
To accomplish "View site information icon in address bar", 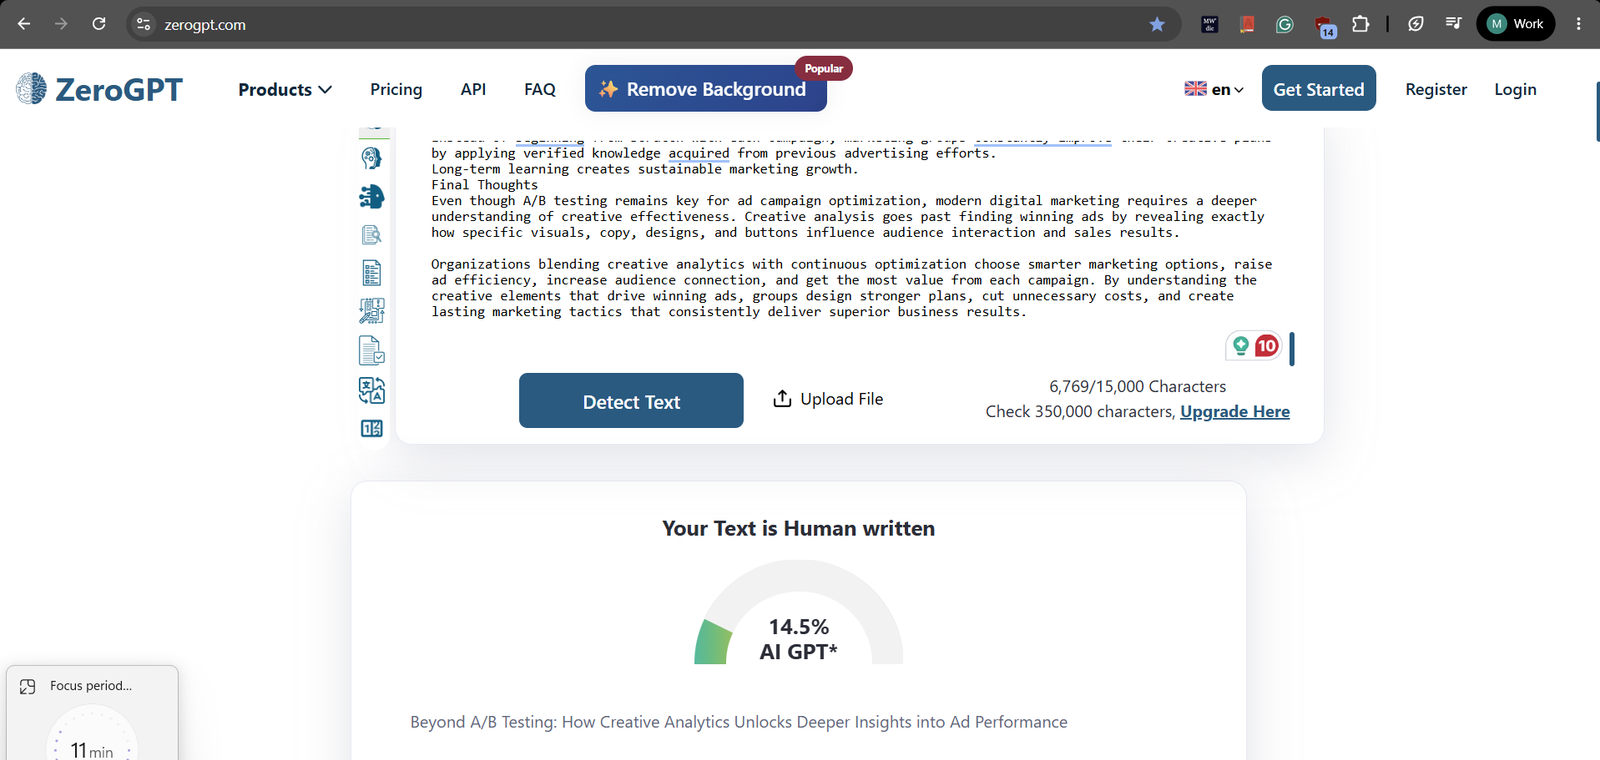I will [144, 24].
